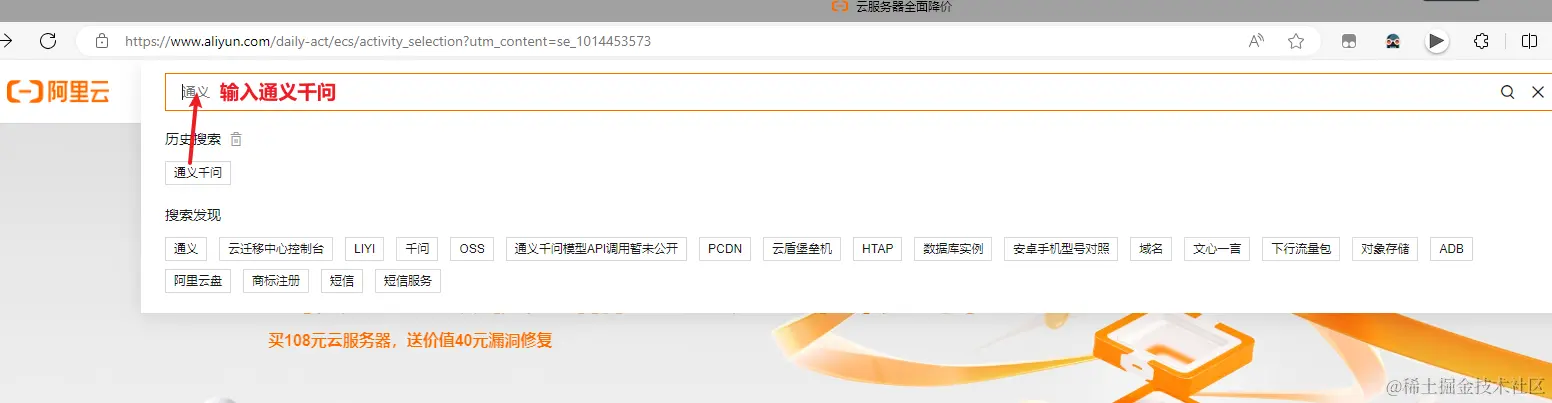Click the browser refresh icon
1552x403 pixels.
point(47,41)
